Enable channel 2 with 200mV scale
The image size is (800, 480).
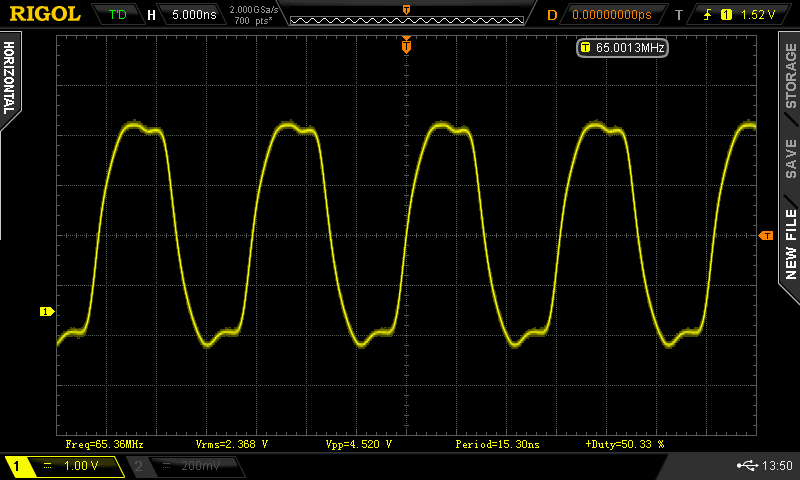click(x=183, y=466)
